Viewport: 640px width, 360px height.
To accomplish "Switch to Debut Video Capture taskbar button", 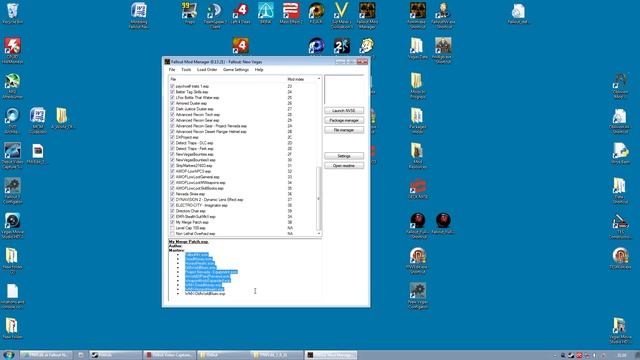I will coord(169,355).
